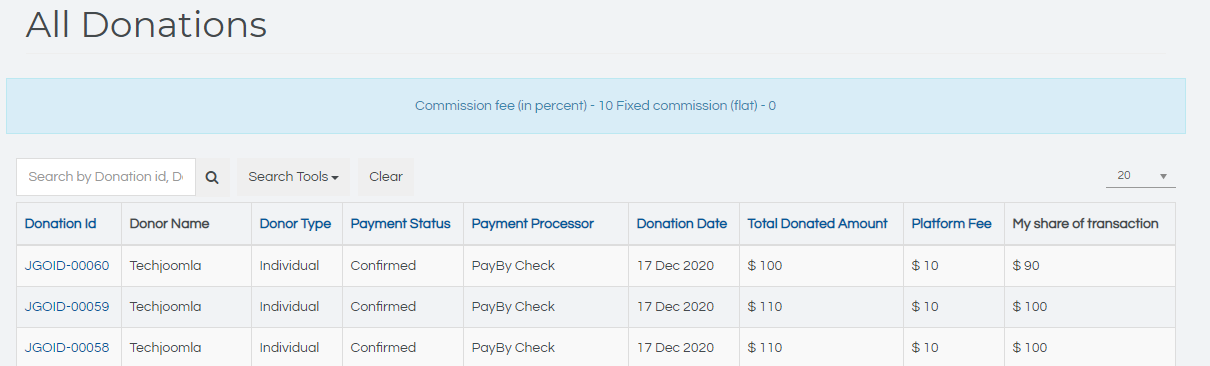Sort by Total Donated Amount column
The width and height of the screenshot is (1210, 366).
click(817, 224)
